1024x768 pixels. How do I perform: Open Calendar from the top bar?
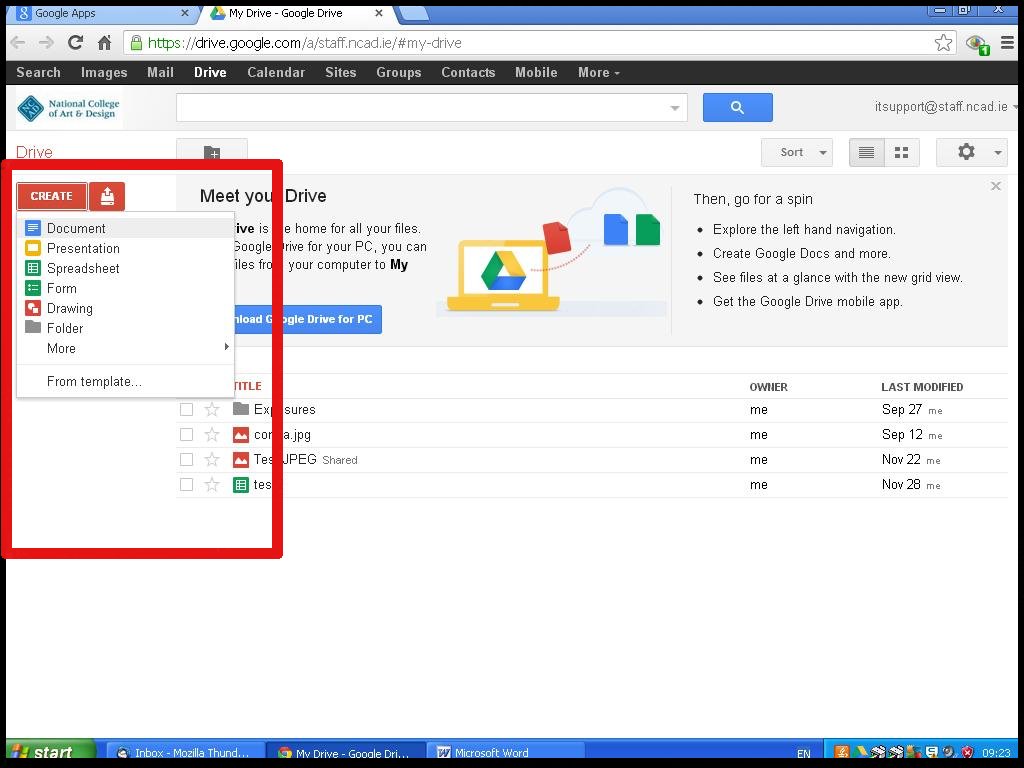click(x=276, y=72)
